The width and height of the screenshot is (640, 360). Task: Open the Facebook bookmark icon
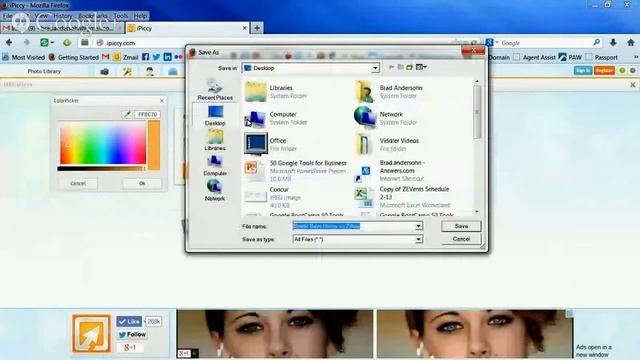click(x=145, y=57)
